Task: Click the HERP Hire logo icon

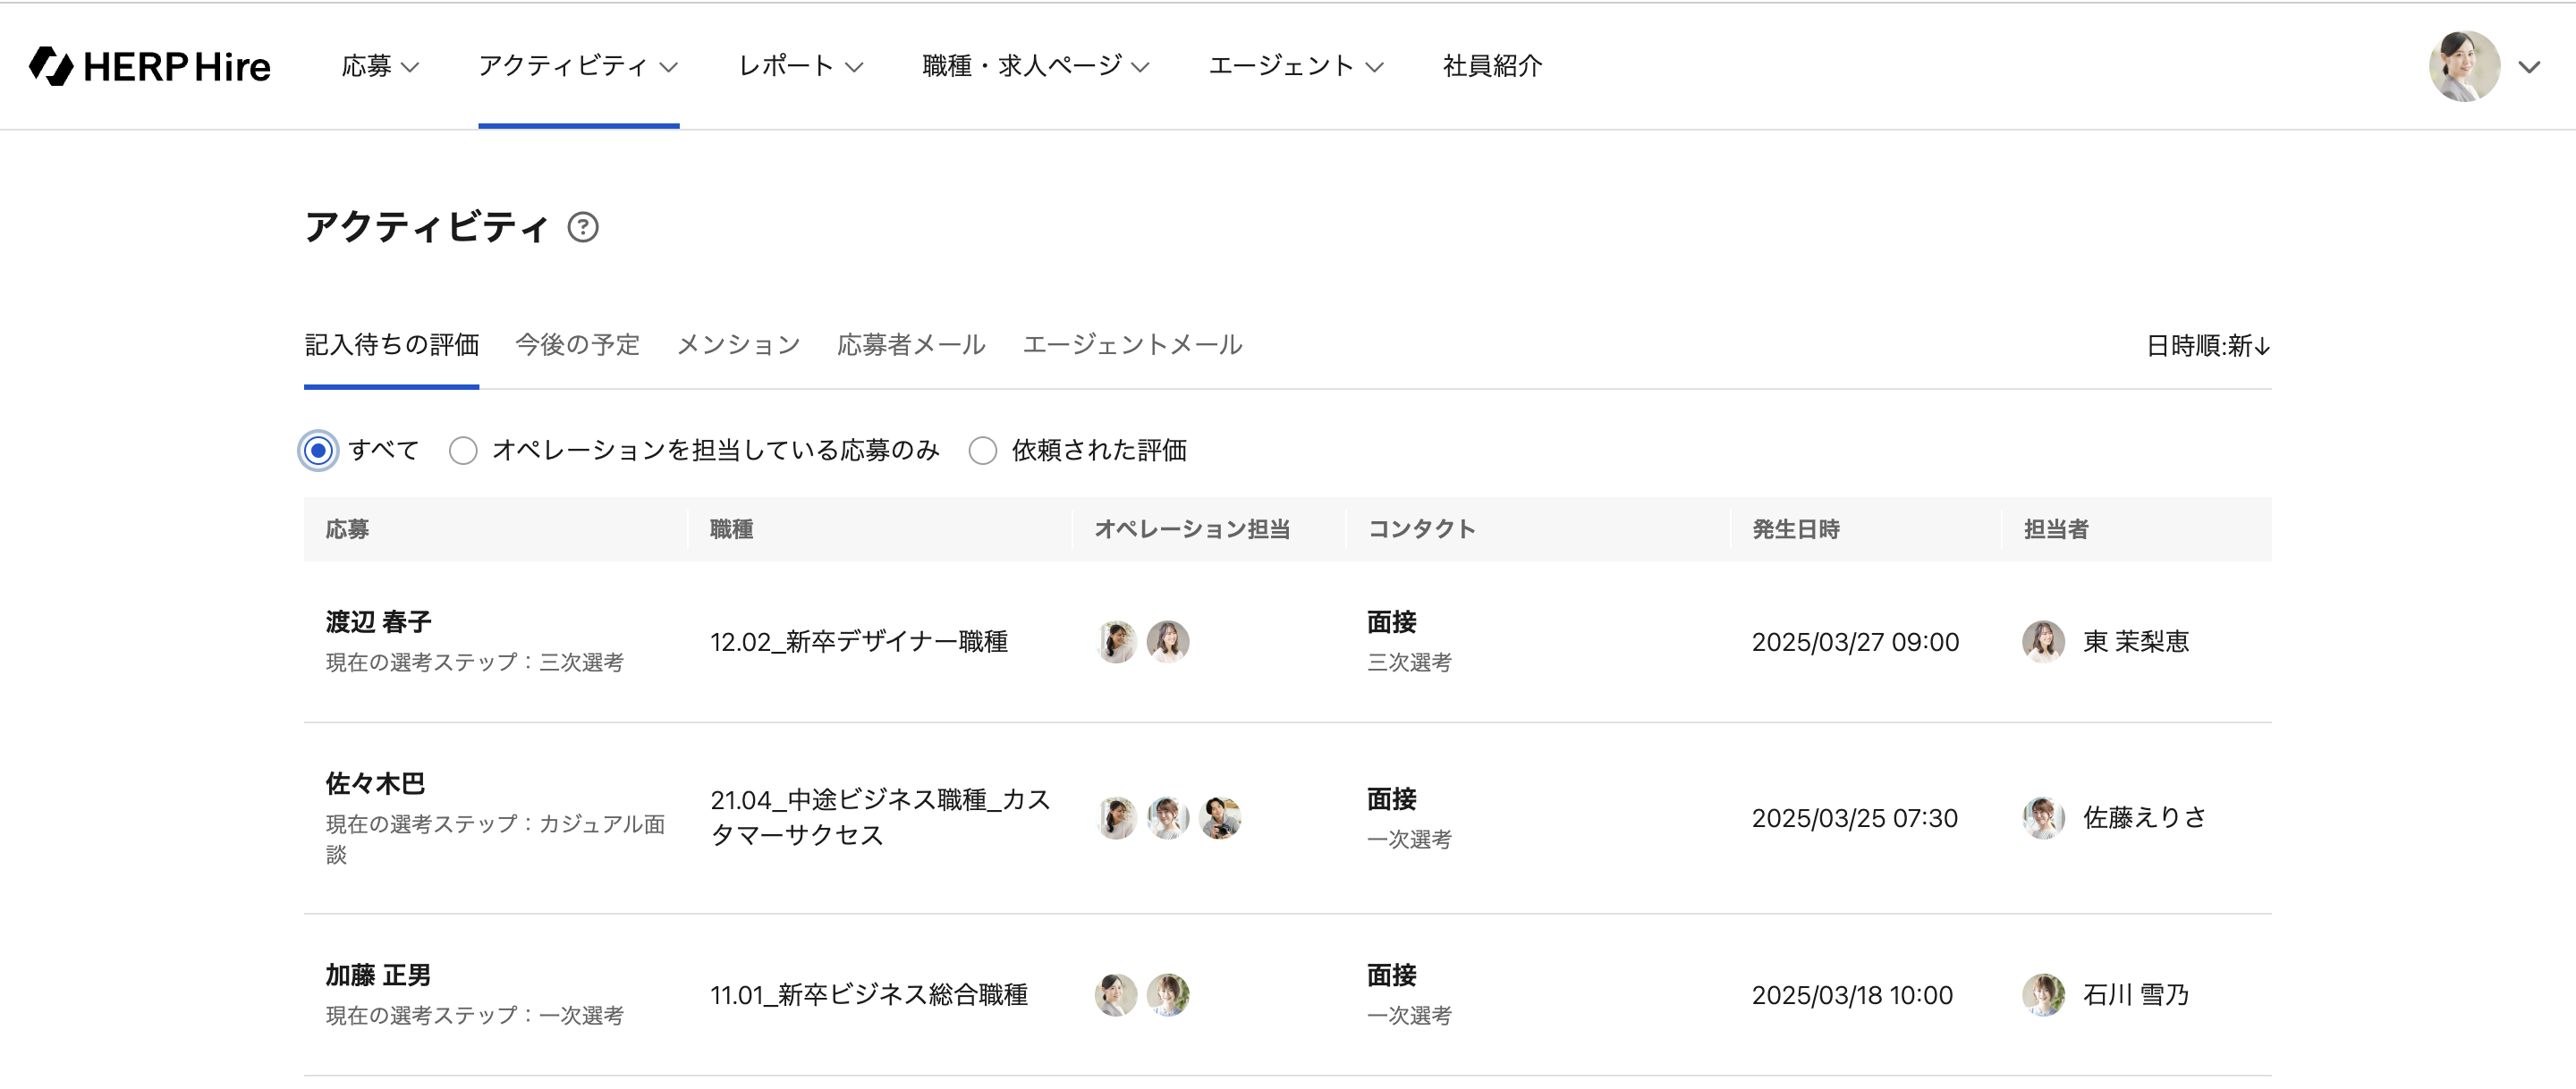Action: (x=51, y=66)
